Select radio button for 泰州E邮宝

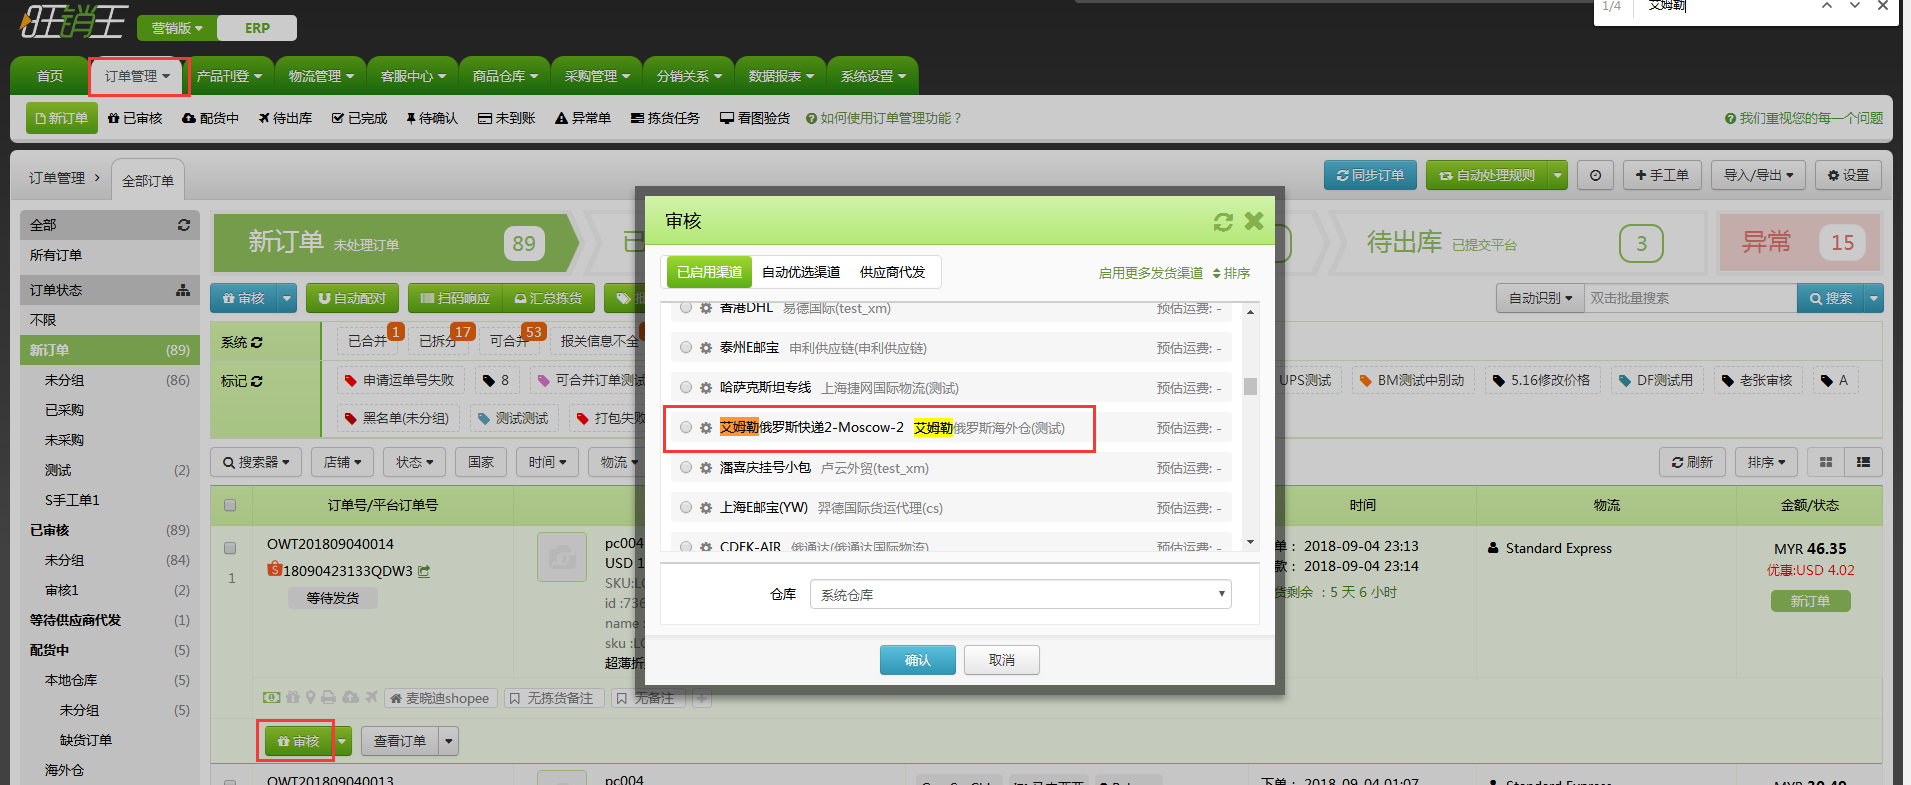[686, 348]
